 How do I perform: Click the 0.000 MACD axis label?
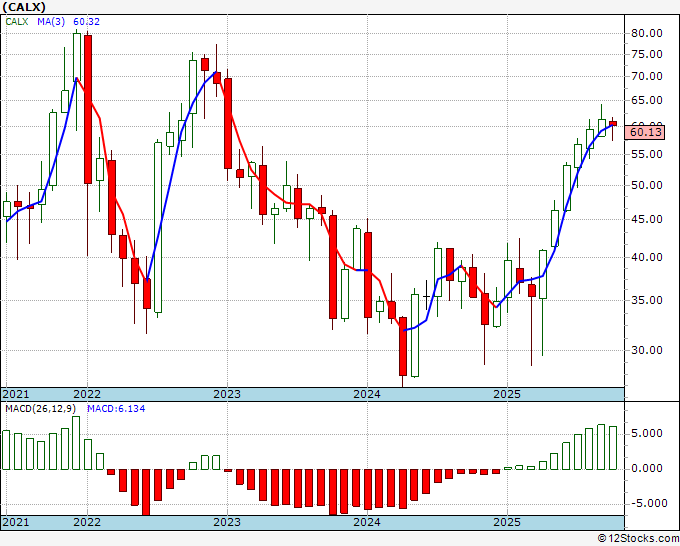coord(647,468)
